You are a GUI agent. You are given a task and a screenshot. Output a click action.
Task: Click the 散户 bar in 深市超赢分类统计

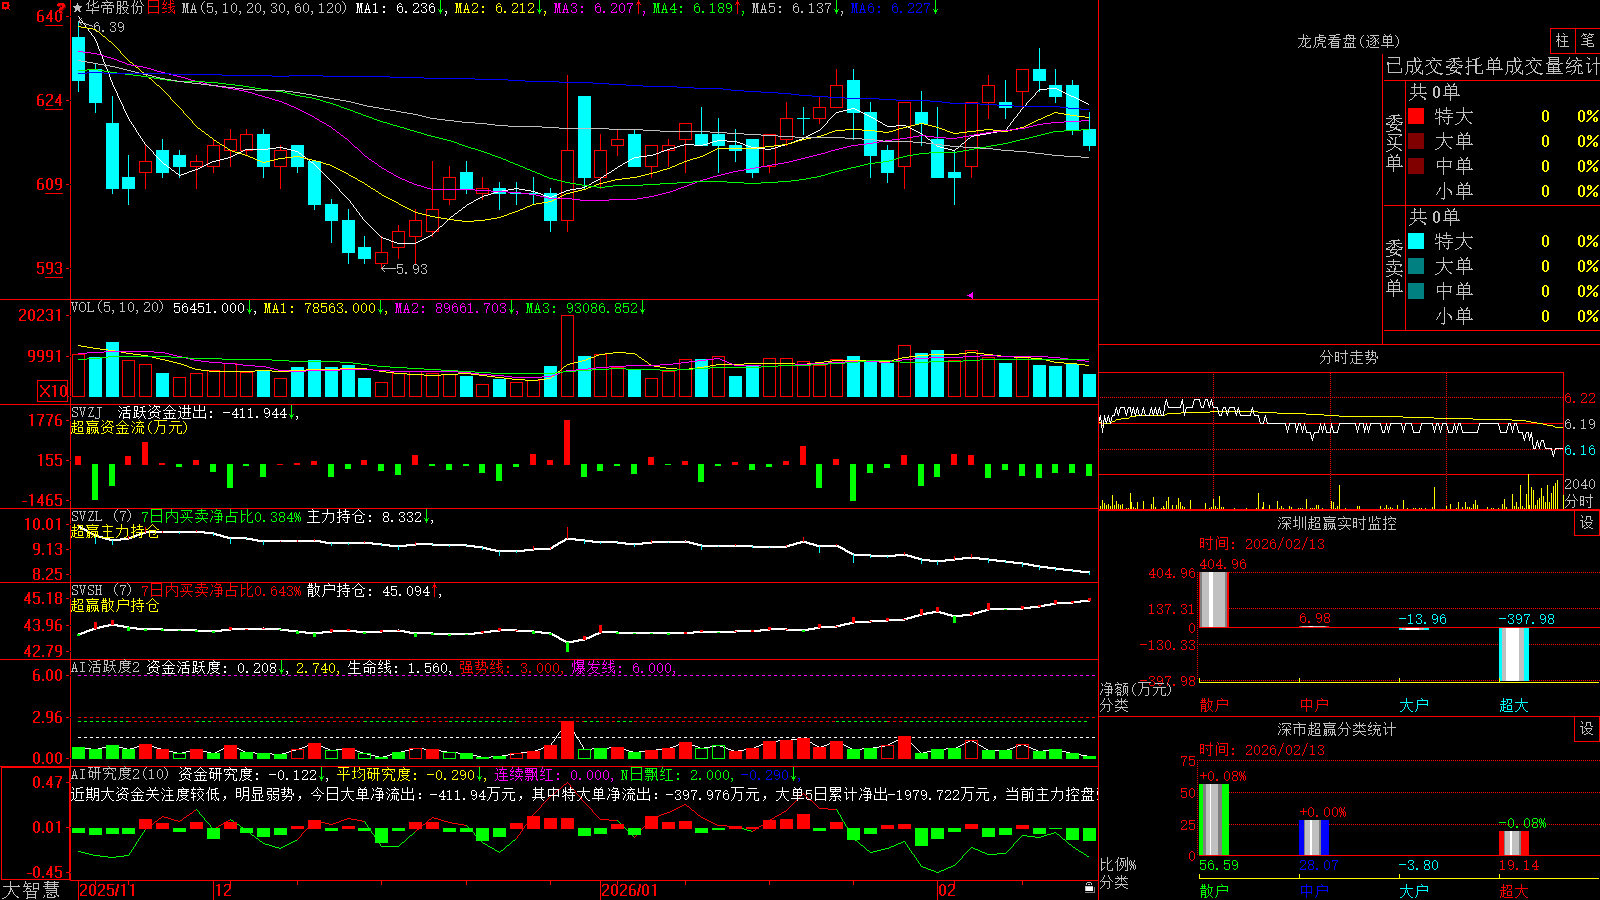1213,819
